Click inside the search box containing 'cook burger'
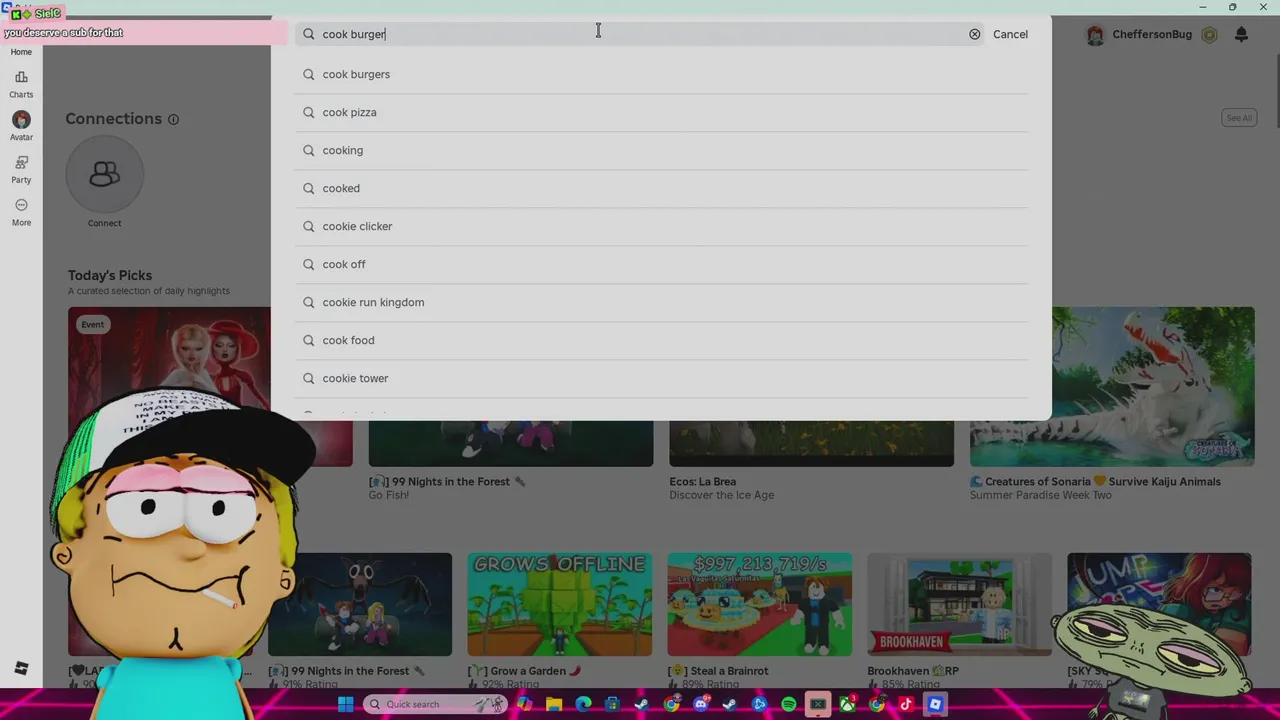The image size is (1280, 720). tap(640, 34)
